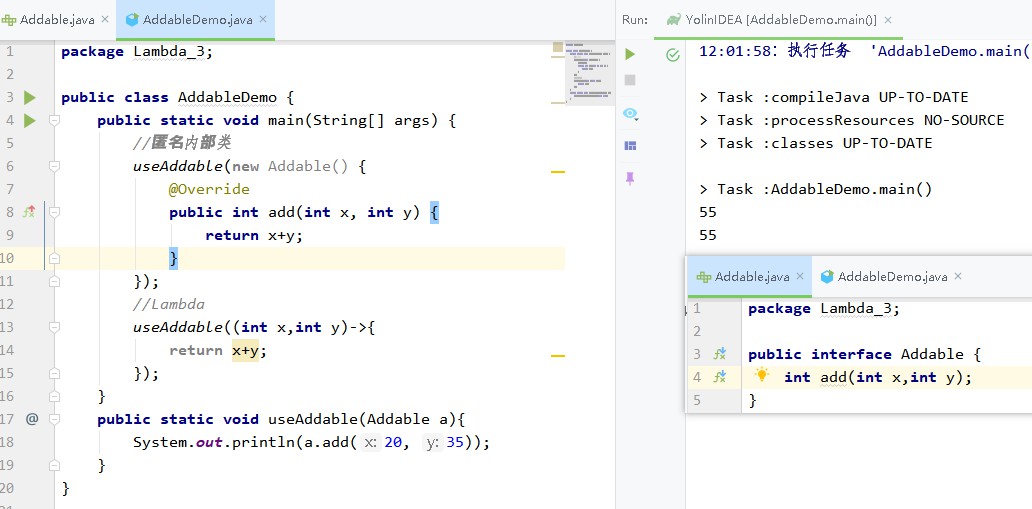Toggle the eye view icon in Run panel

tap(631, 114)
